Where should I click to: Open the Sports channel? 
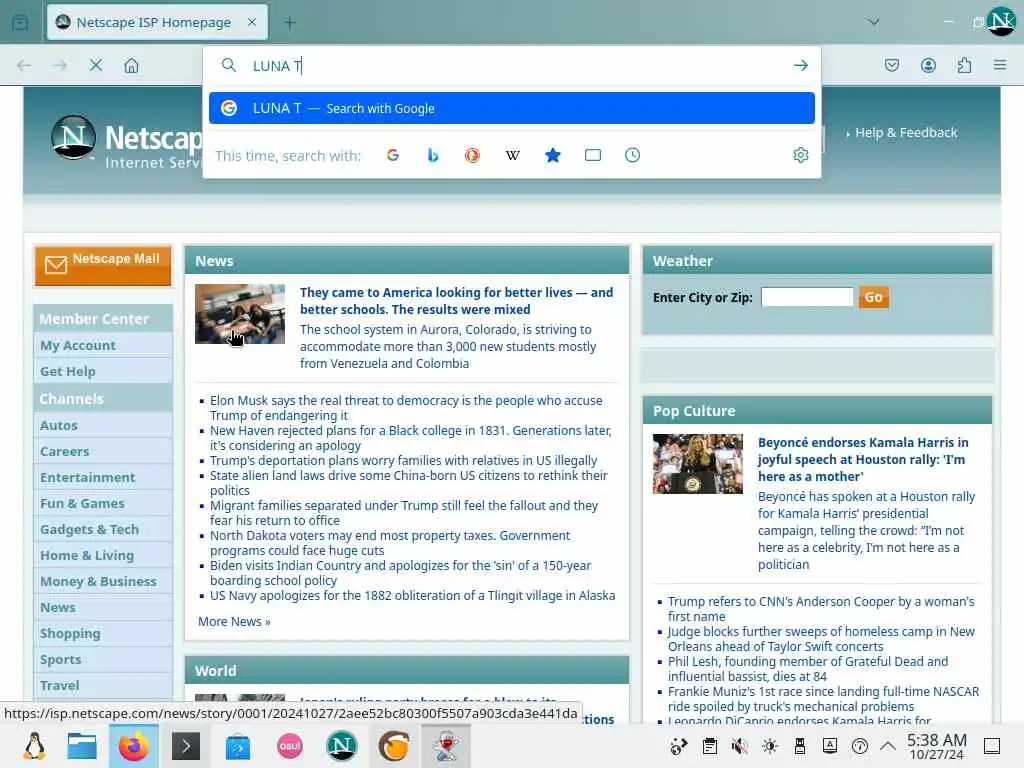[x=61, y=660]
